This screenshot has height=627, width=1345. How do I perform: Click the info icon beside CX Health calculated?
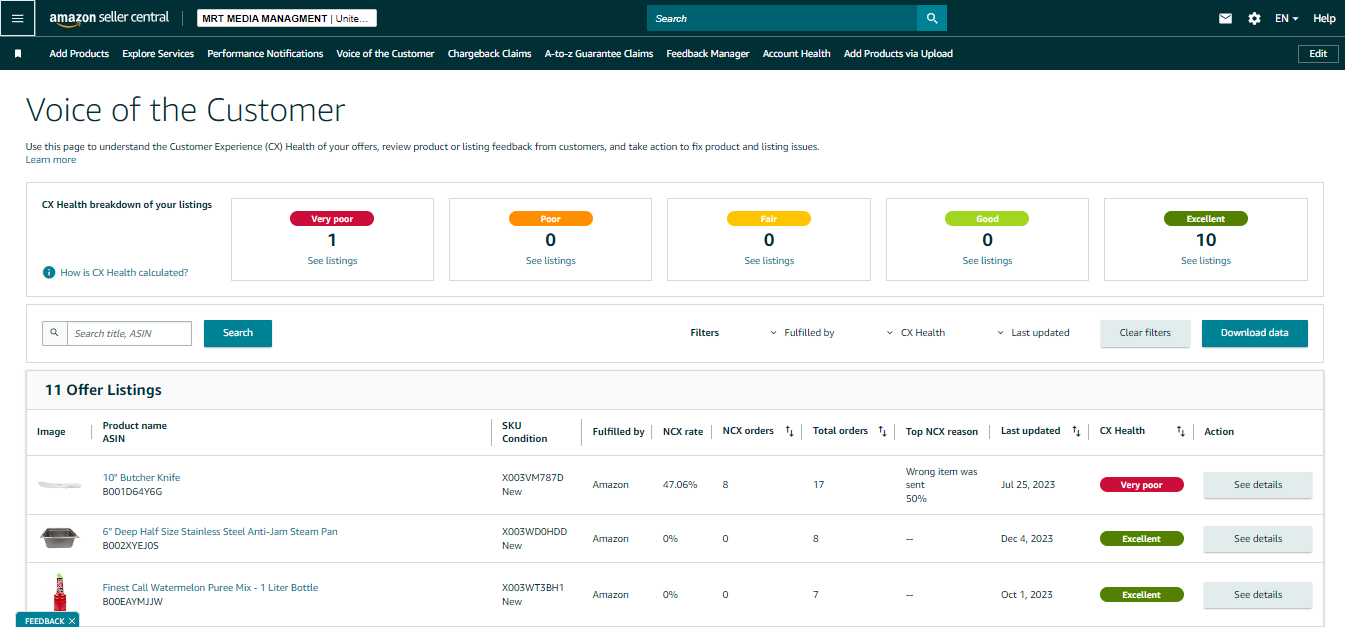pos(49,272)
